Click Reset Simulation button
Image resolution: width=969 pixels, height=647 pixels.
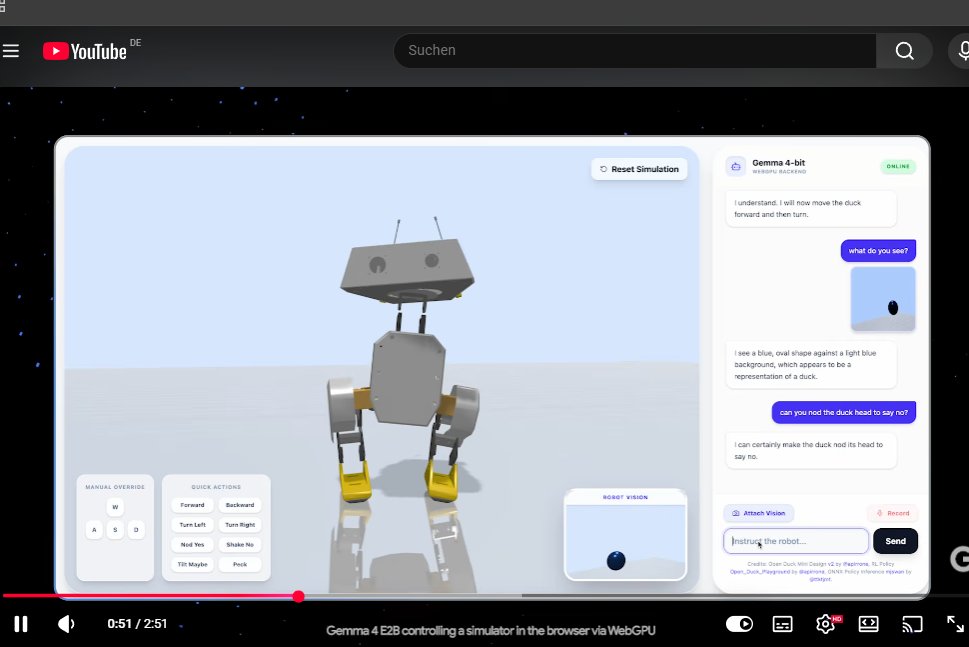click(x=639, y=169)
